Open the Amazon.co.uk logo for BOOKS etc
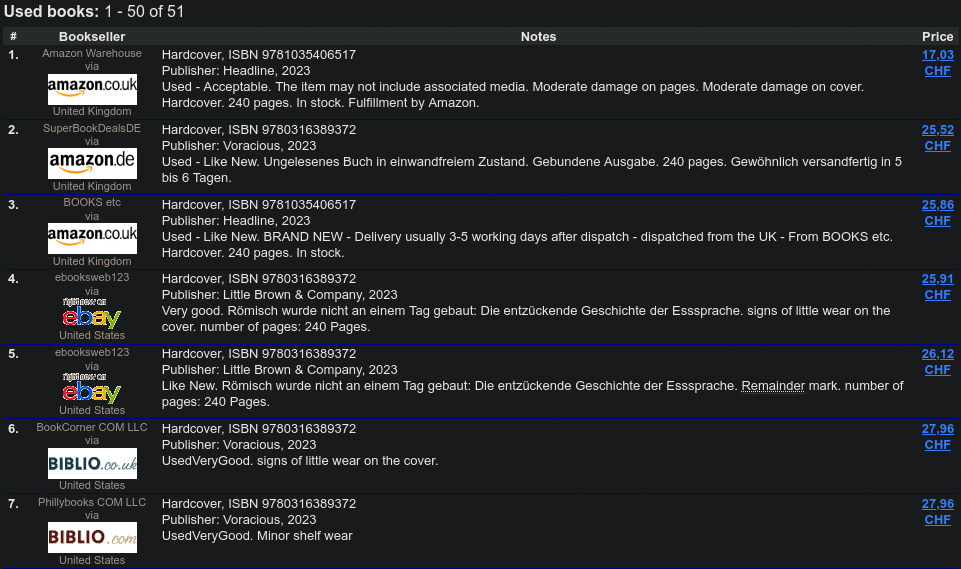 92,238
